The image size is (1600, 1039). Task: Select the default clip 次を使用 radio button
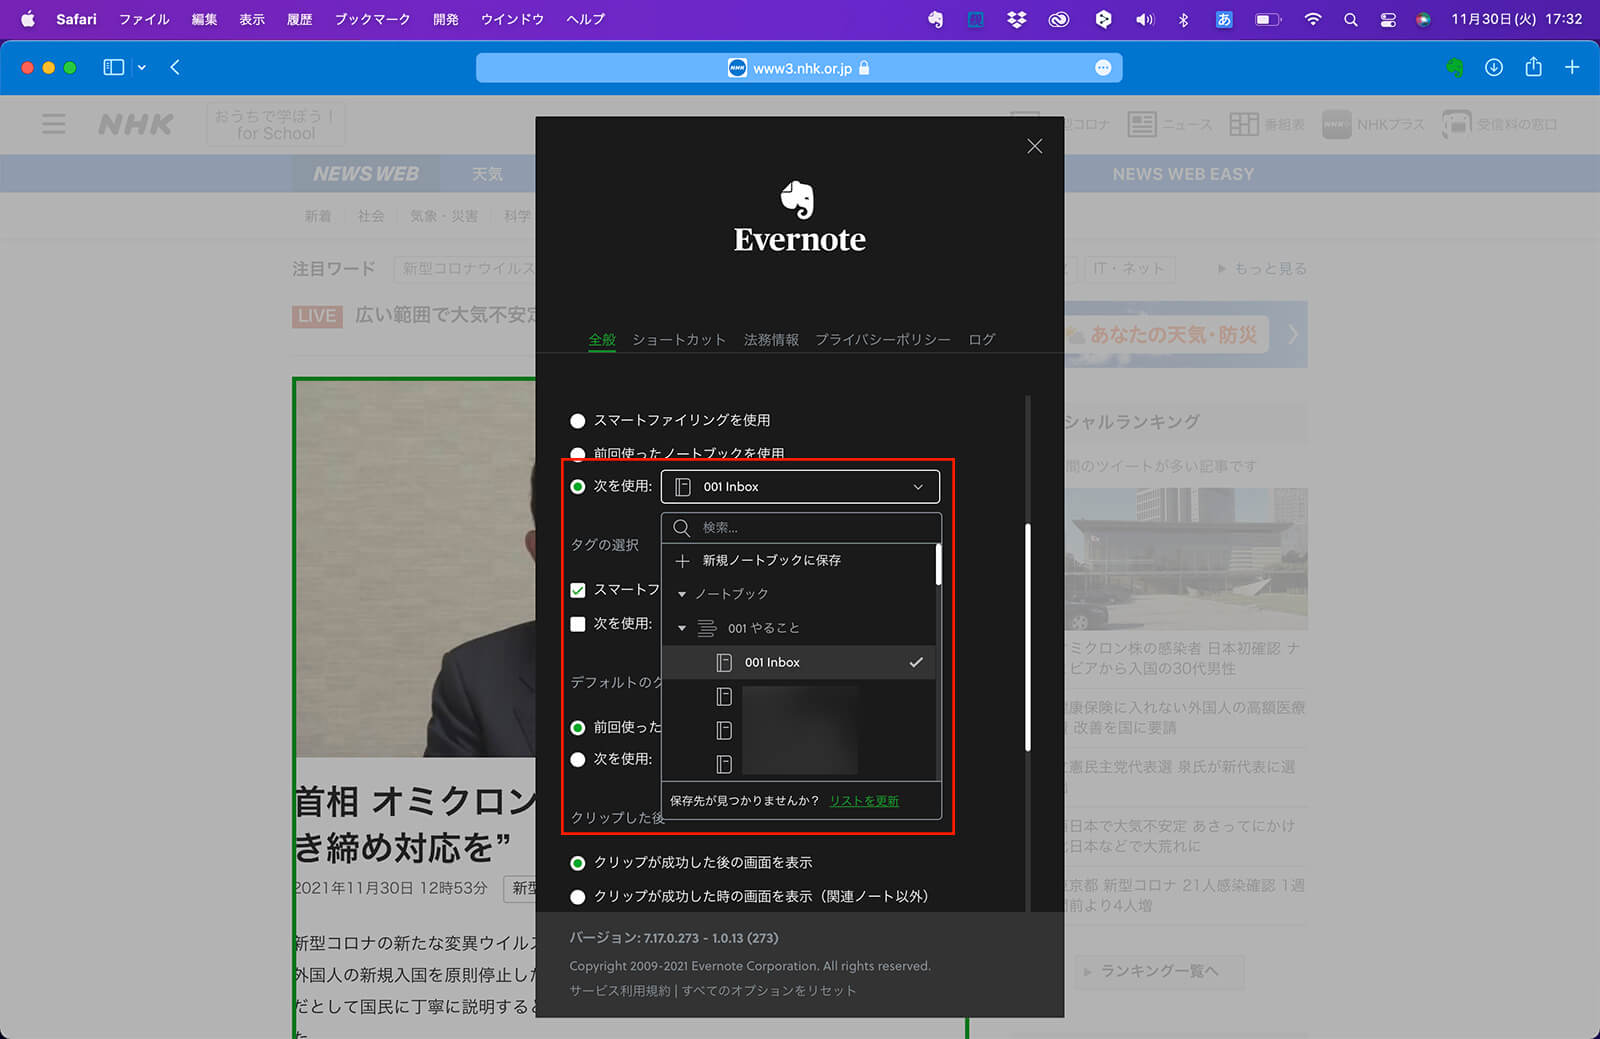pyautogui.click(x=577, y=759)
